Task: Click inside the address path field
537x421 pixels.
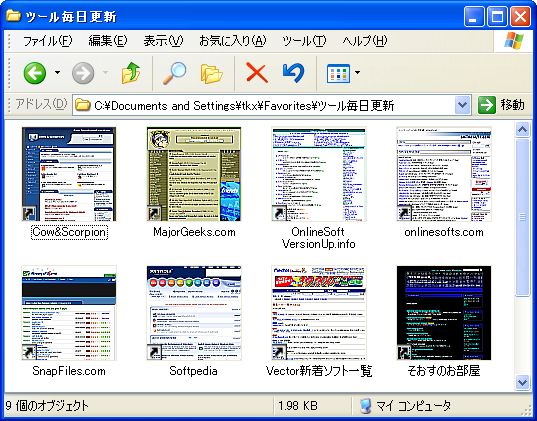Action: point(264,105)
